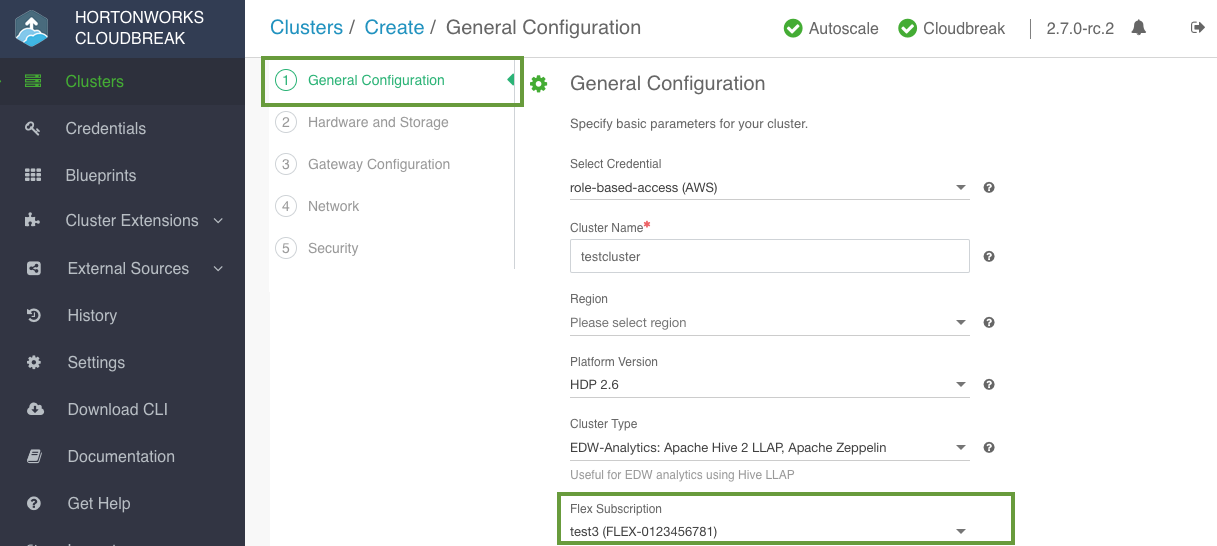The width and height of the screenshot is (1217, 546).
Task: Open Credentials in the sidebar
Action: pos(106,128)
